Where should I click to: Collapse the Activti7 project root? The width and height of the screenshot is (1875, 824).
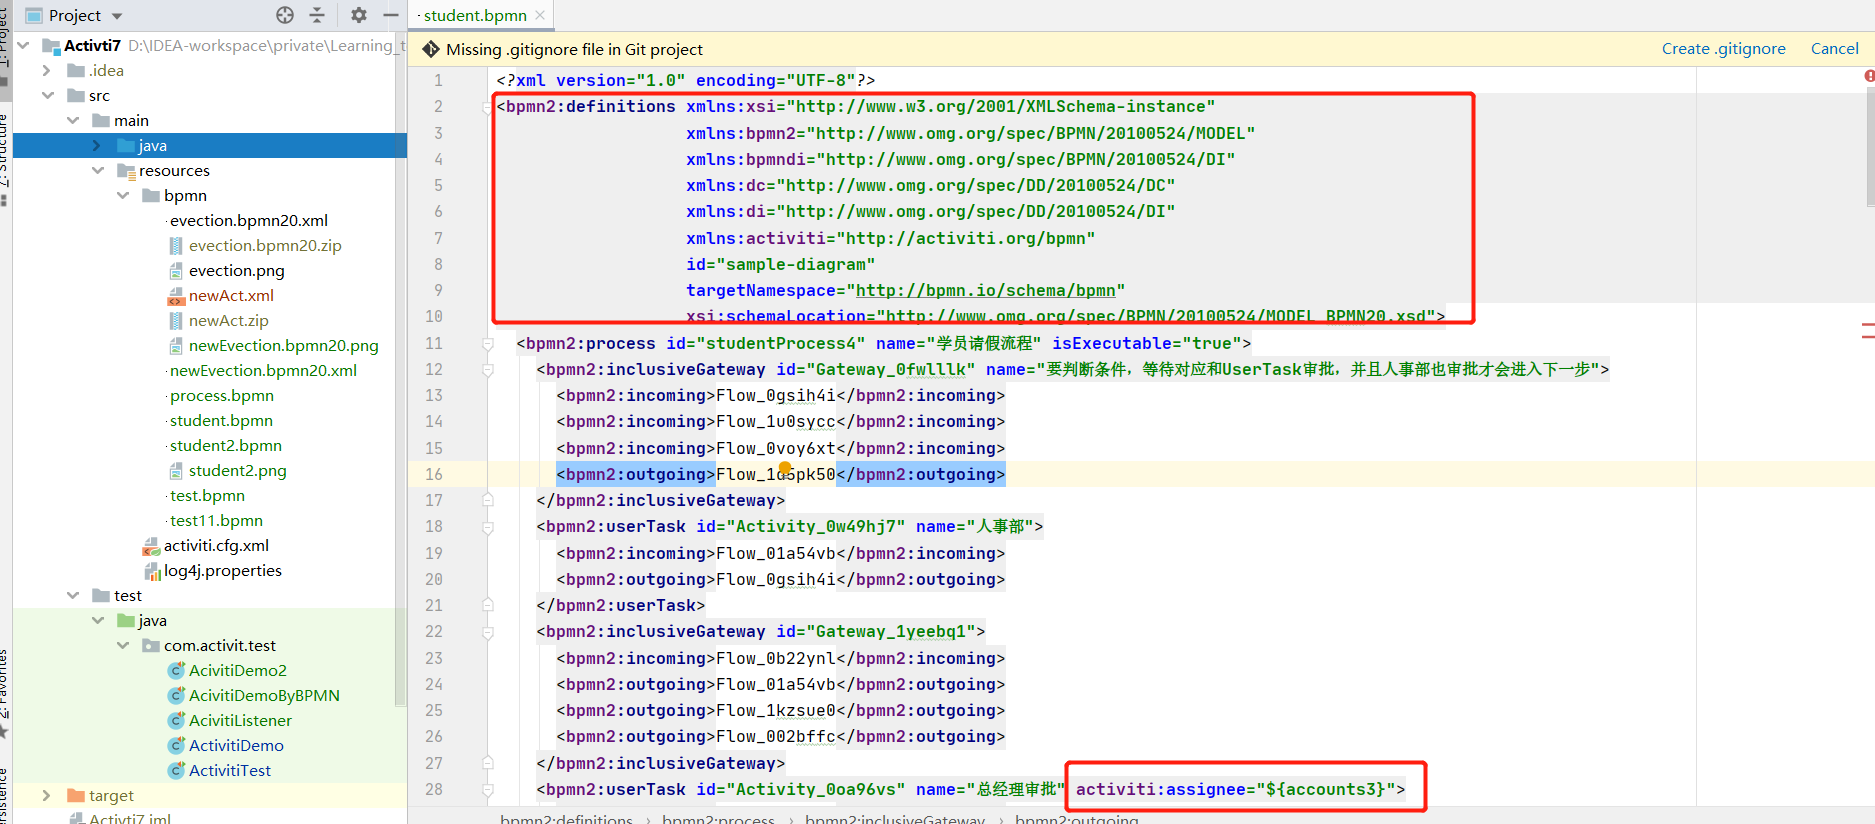22,45
